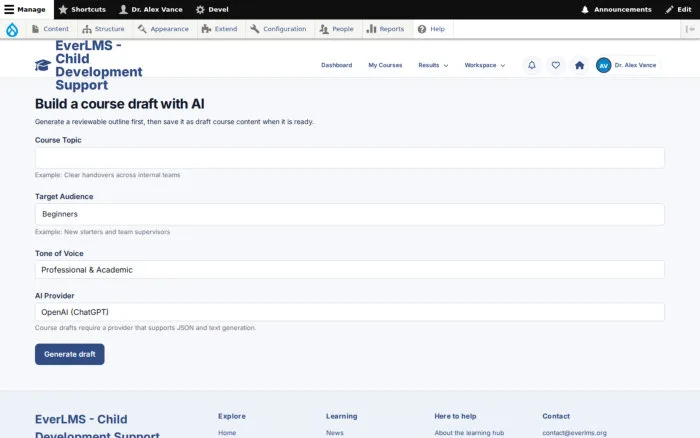Click the Course Topic text field
The height and width of the screenshot is (438, 700).
point(350,158)
